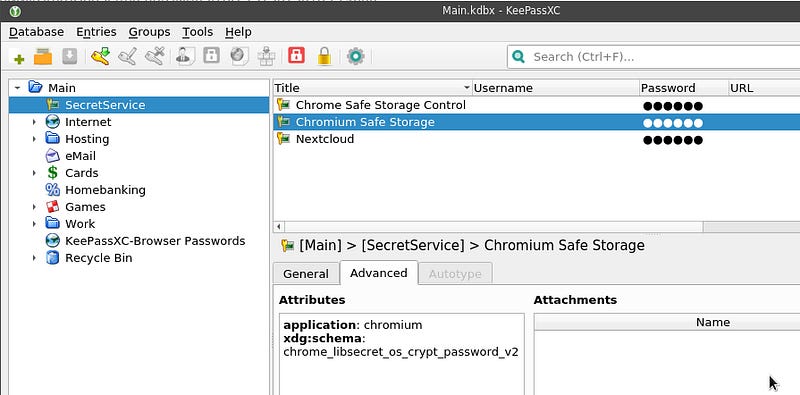Click the entry list horizontal scrollbar track

(751, 227)
